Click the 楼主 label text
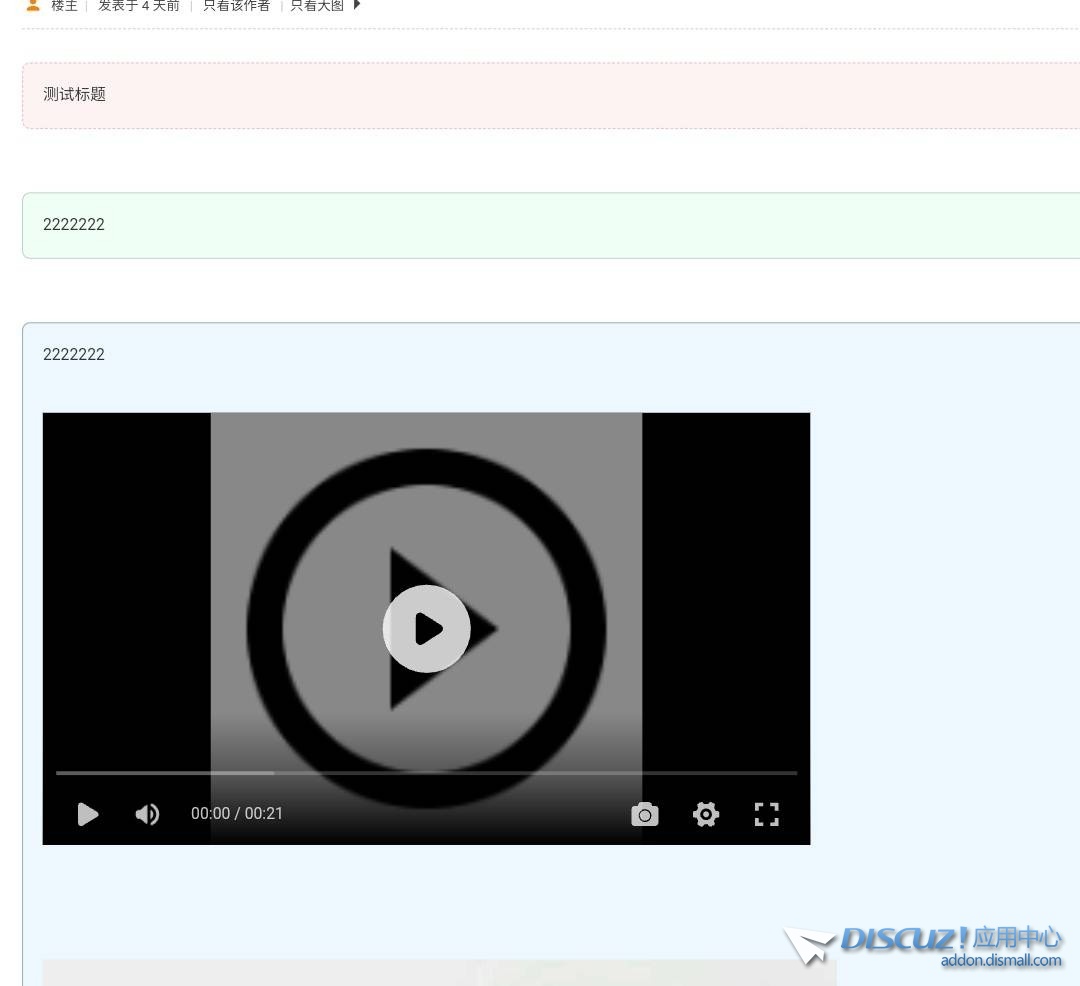Screen dimensions: 1080x986 64,6
